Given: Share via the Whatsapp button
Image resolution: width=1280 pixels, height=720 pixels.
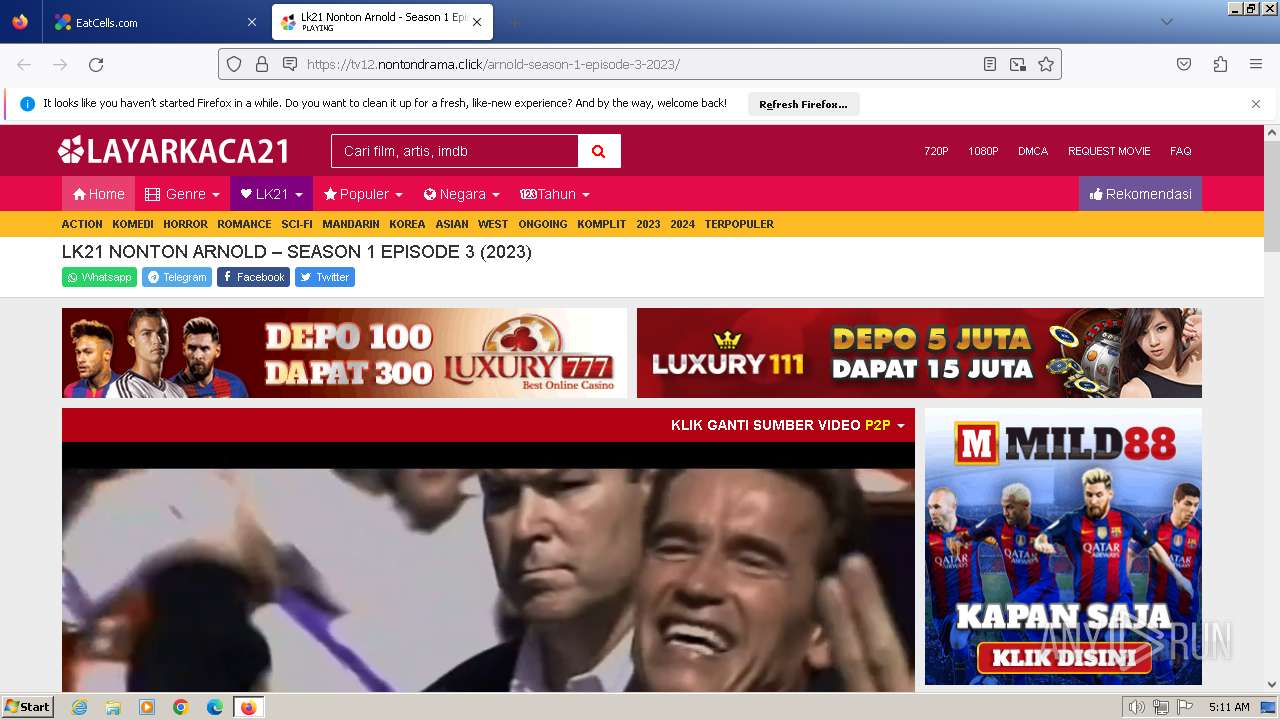Looking at the screenshot, I should click(x=99, y=277).
